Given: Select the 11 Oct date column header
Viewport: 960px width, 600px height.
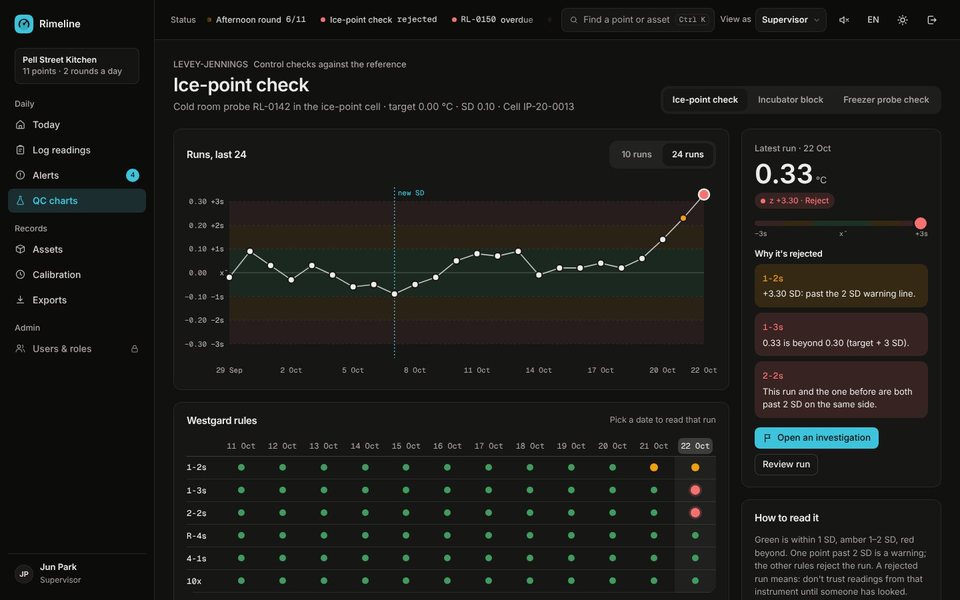Looking at the screenshot, I should (241, 446).
